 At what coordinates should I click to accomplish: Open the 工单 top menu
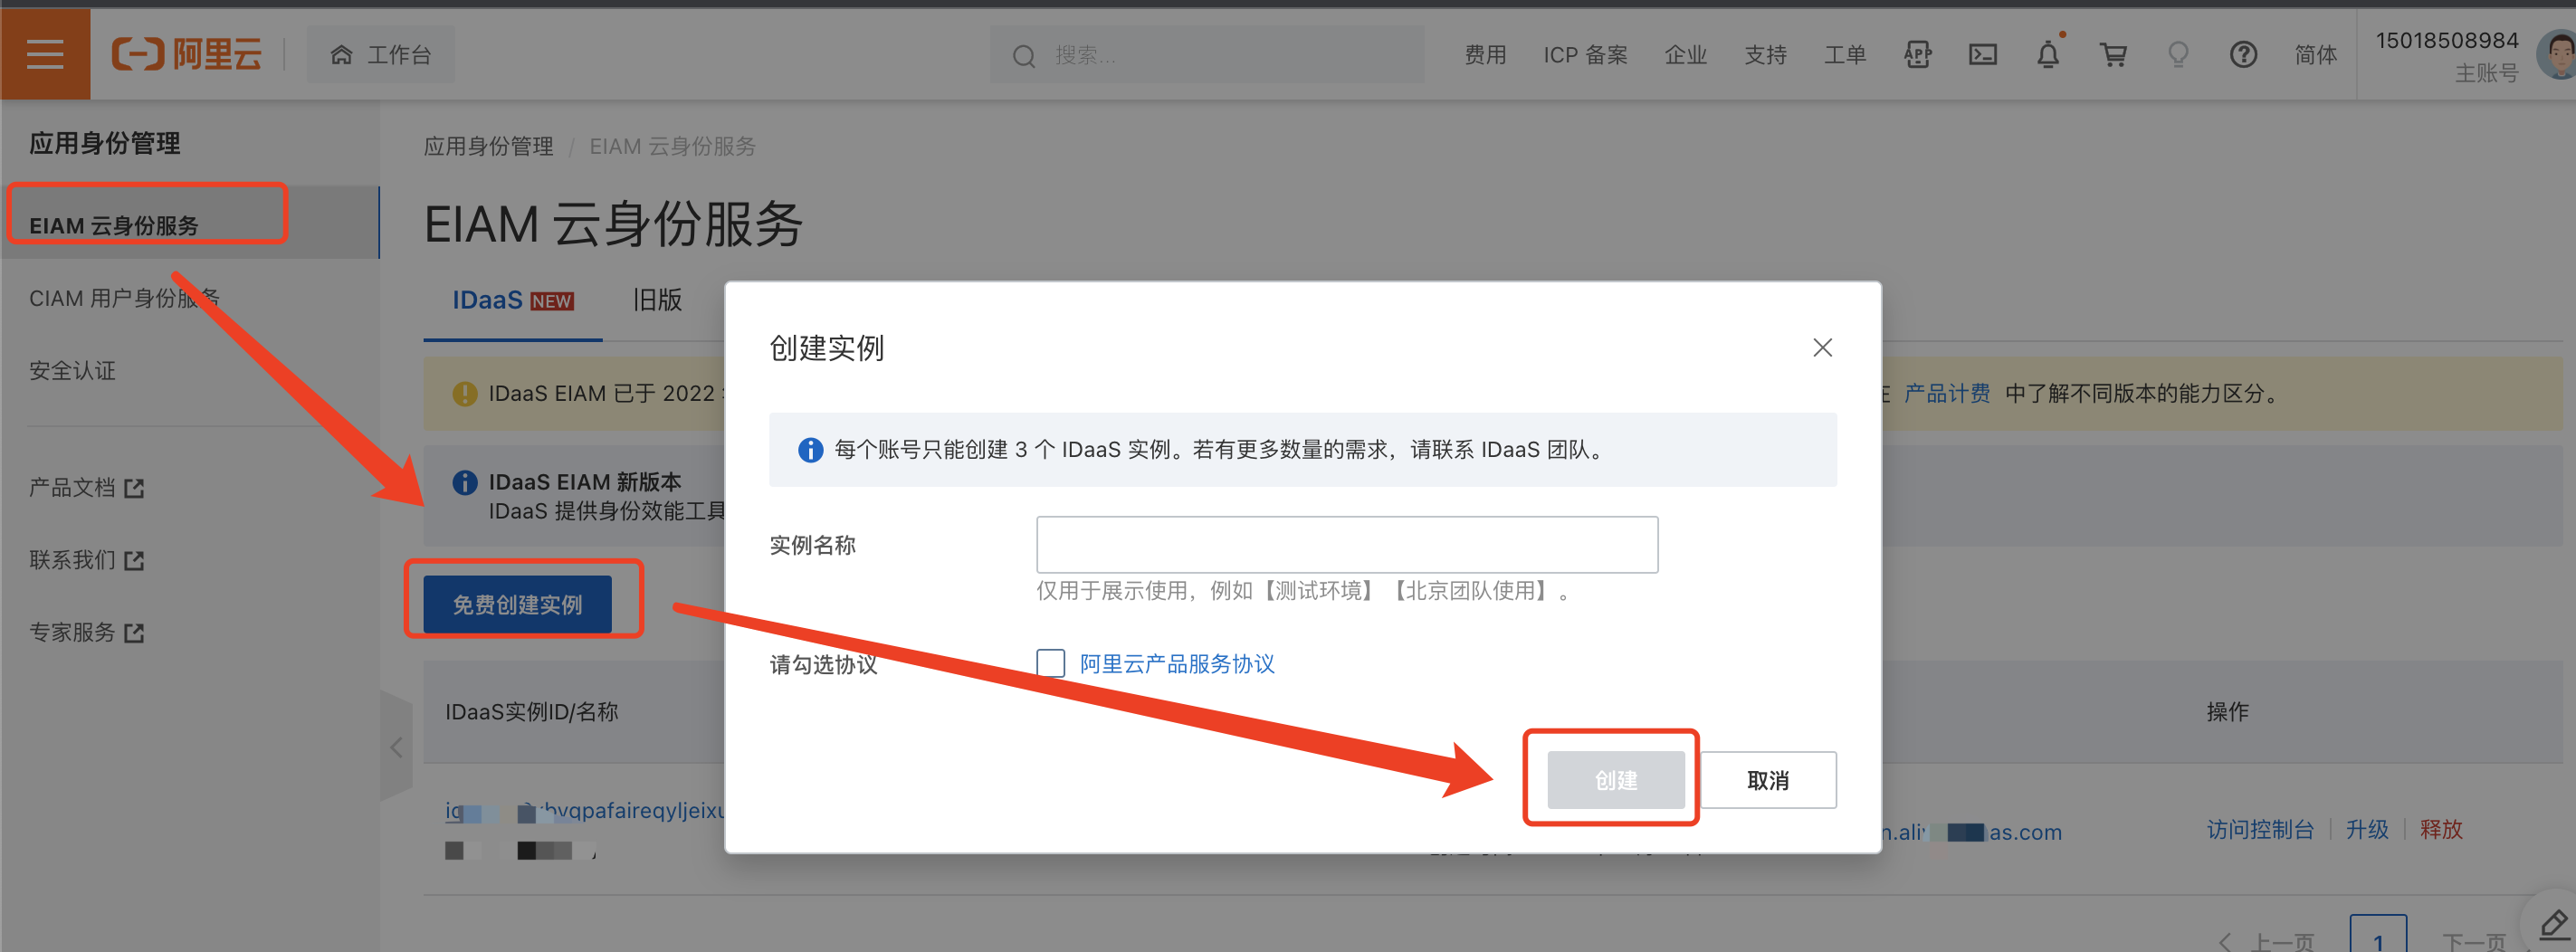click(1844, 55)
